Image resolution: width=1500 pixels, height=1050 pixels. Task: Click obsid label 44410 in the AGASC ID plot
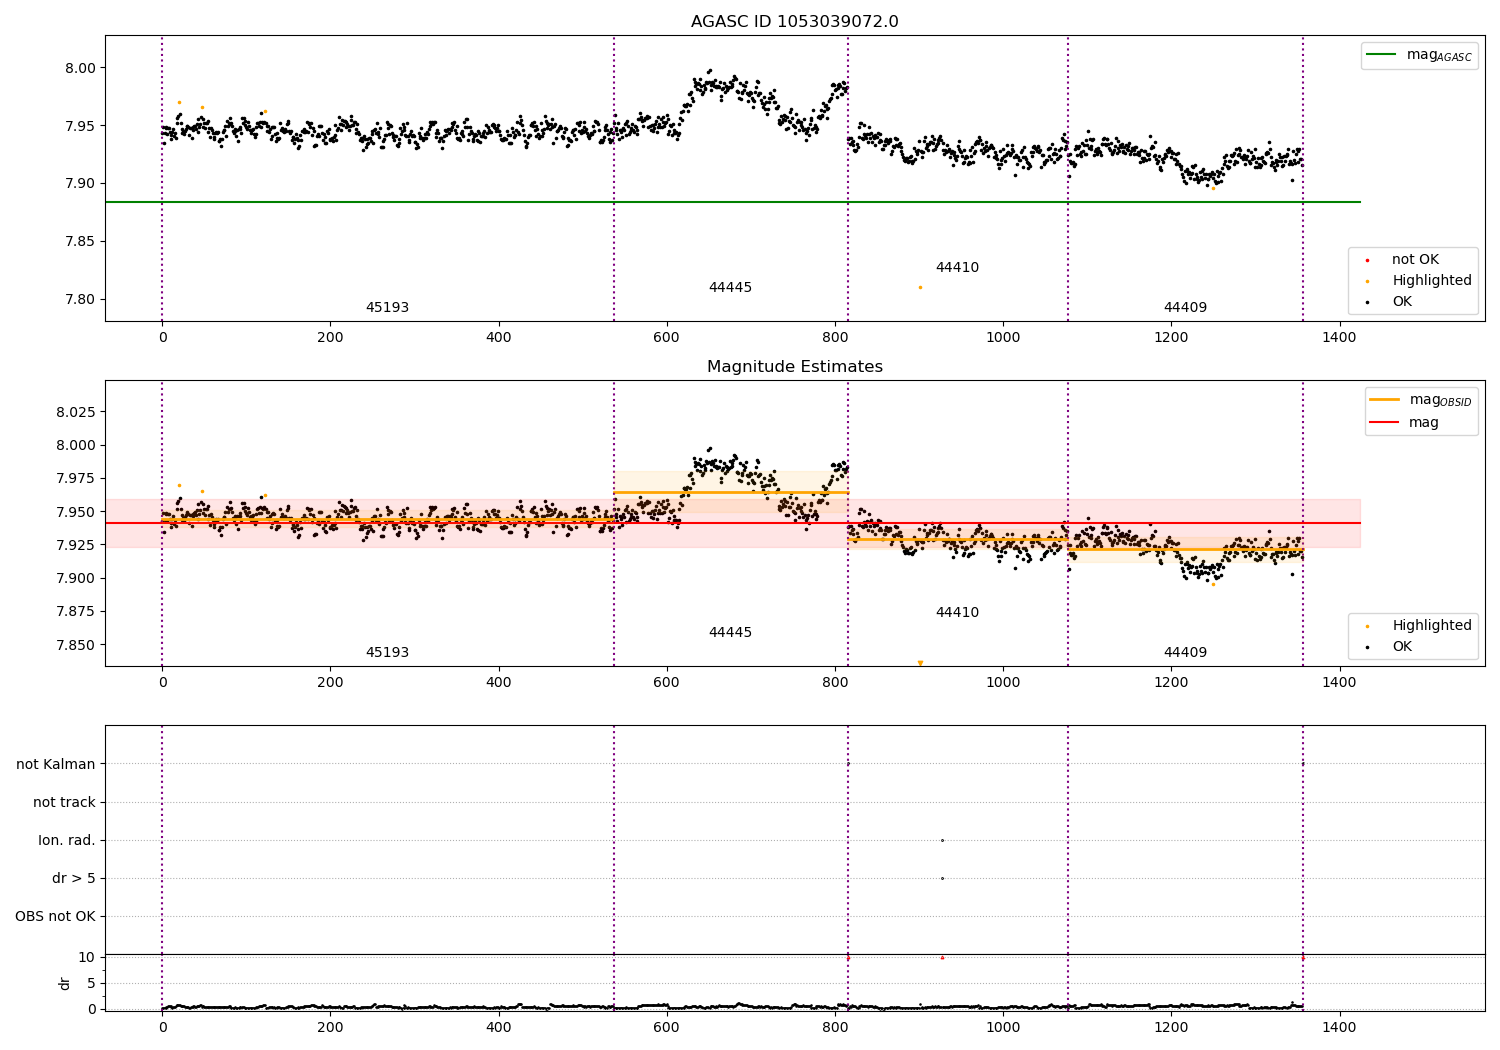tap(957, 268)
